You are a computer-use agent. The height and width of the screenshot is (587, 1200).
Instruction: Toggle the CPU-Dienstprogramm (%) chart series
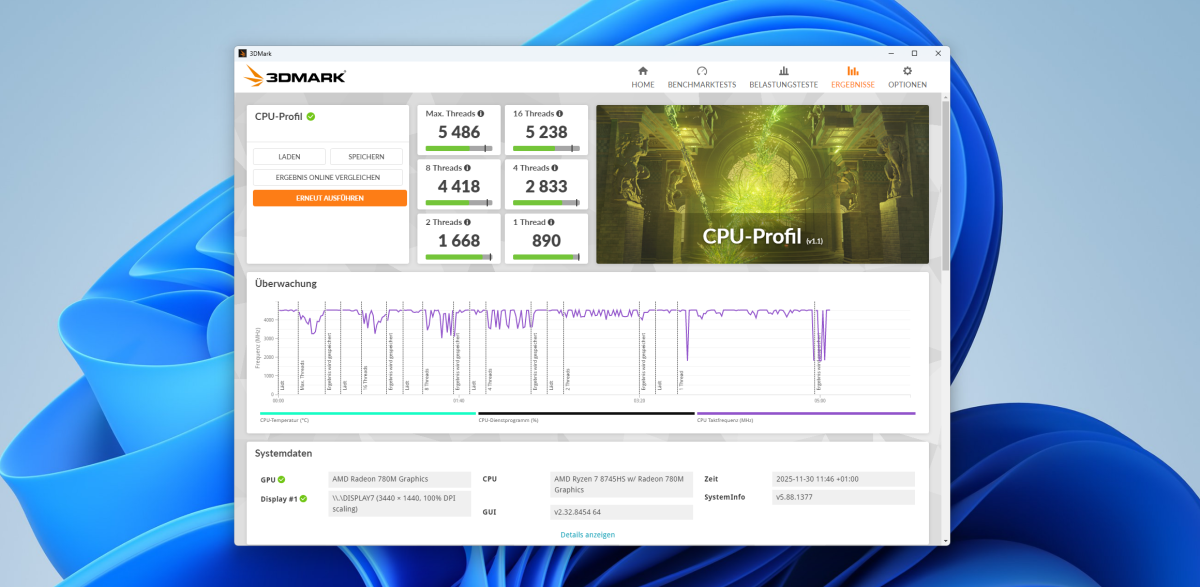pos(585,414)
